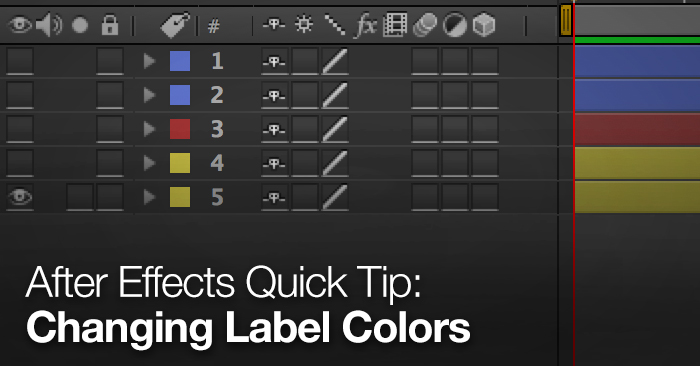Image resolution: width=700 pixels, height=366 pixels.
Task: Click the Video eye column header icon
Action: pyautogui.click(x=20, y=25)
